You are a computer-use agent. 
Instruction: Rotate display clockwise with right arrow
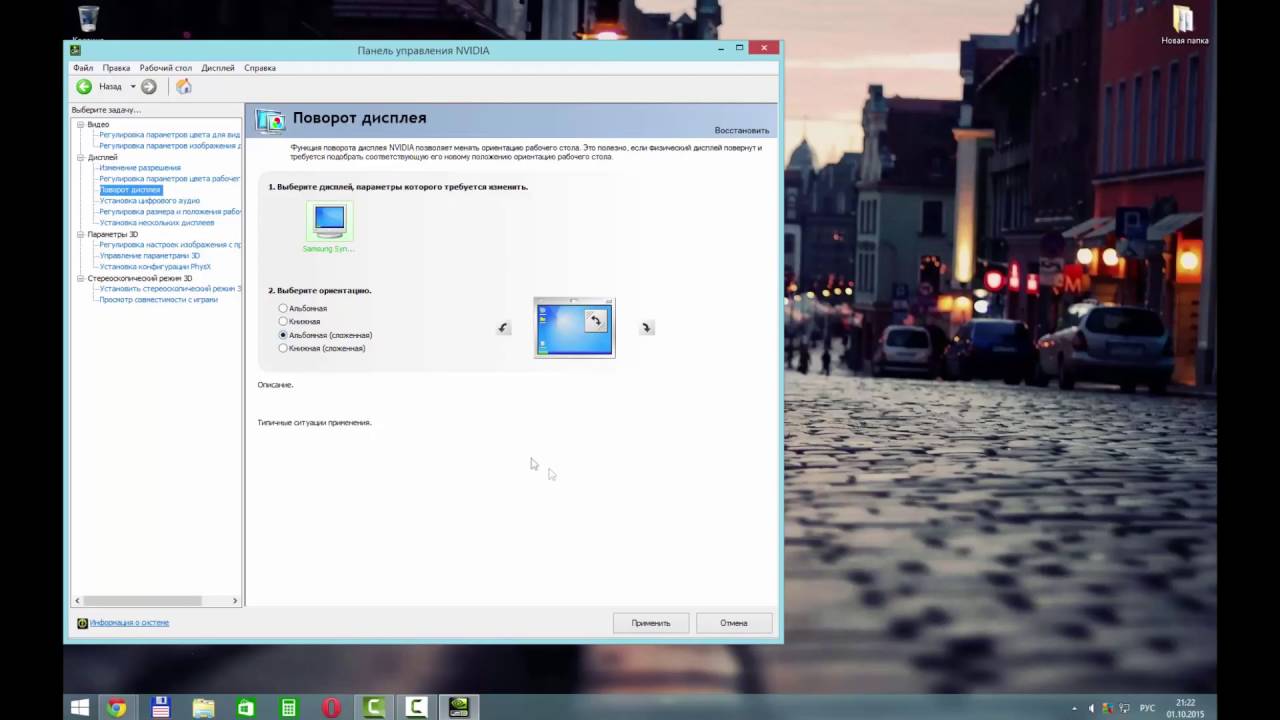coord(646,328)
